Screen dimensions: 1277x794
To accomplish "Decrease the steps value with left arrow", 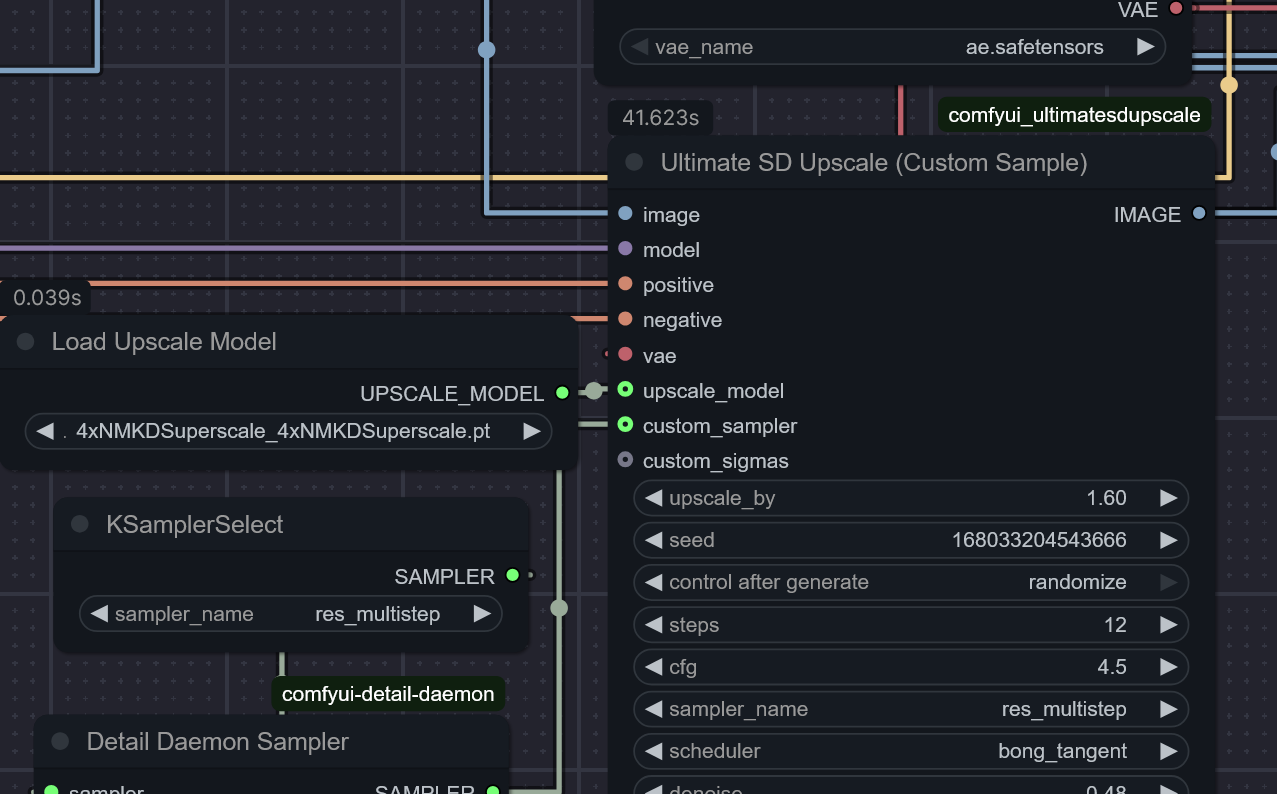I will [x=653, y=625].
